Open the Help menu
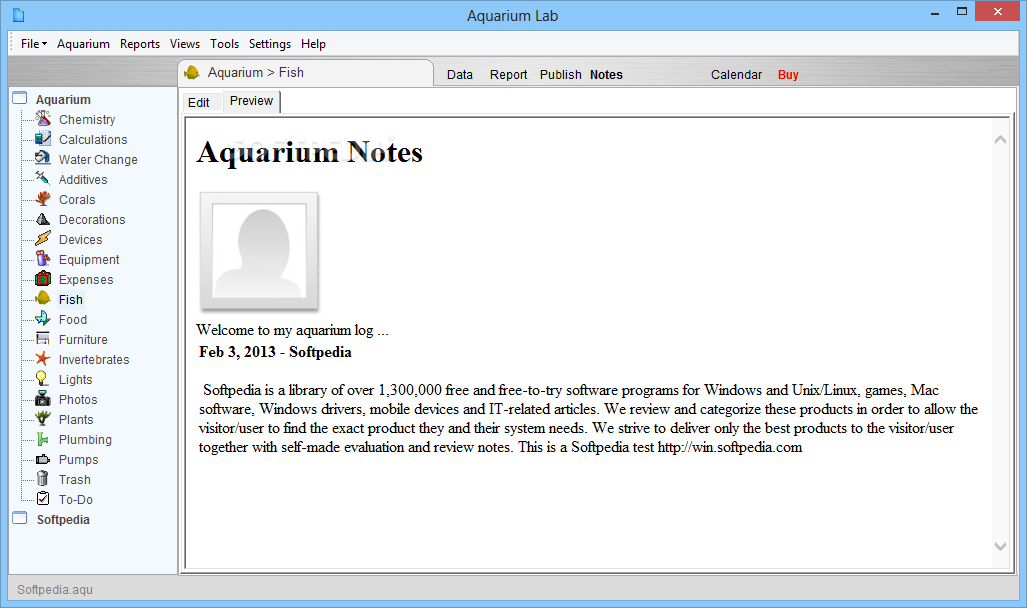The image size is (1027, 608). 313,44
